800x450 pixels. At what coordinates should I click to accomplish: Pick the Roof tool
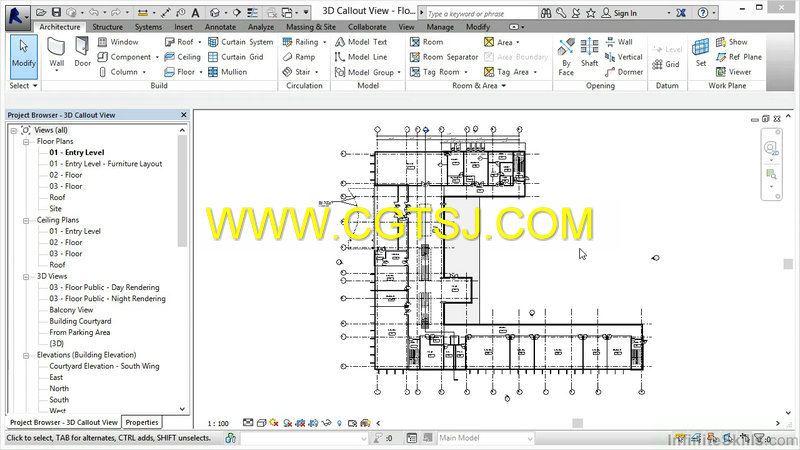pyautogui.click(x=179, y=42)
